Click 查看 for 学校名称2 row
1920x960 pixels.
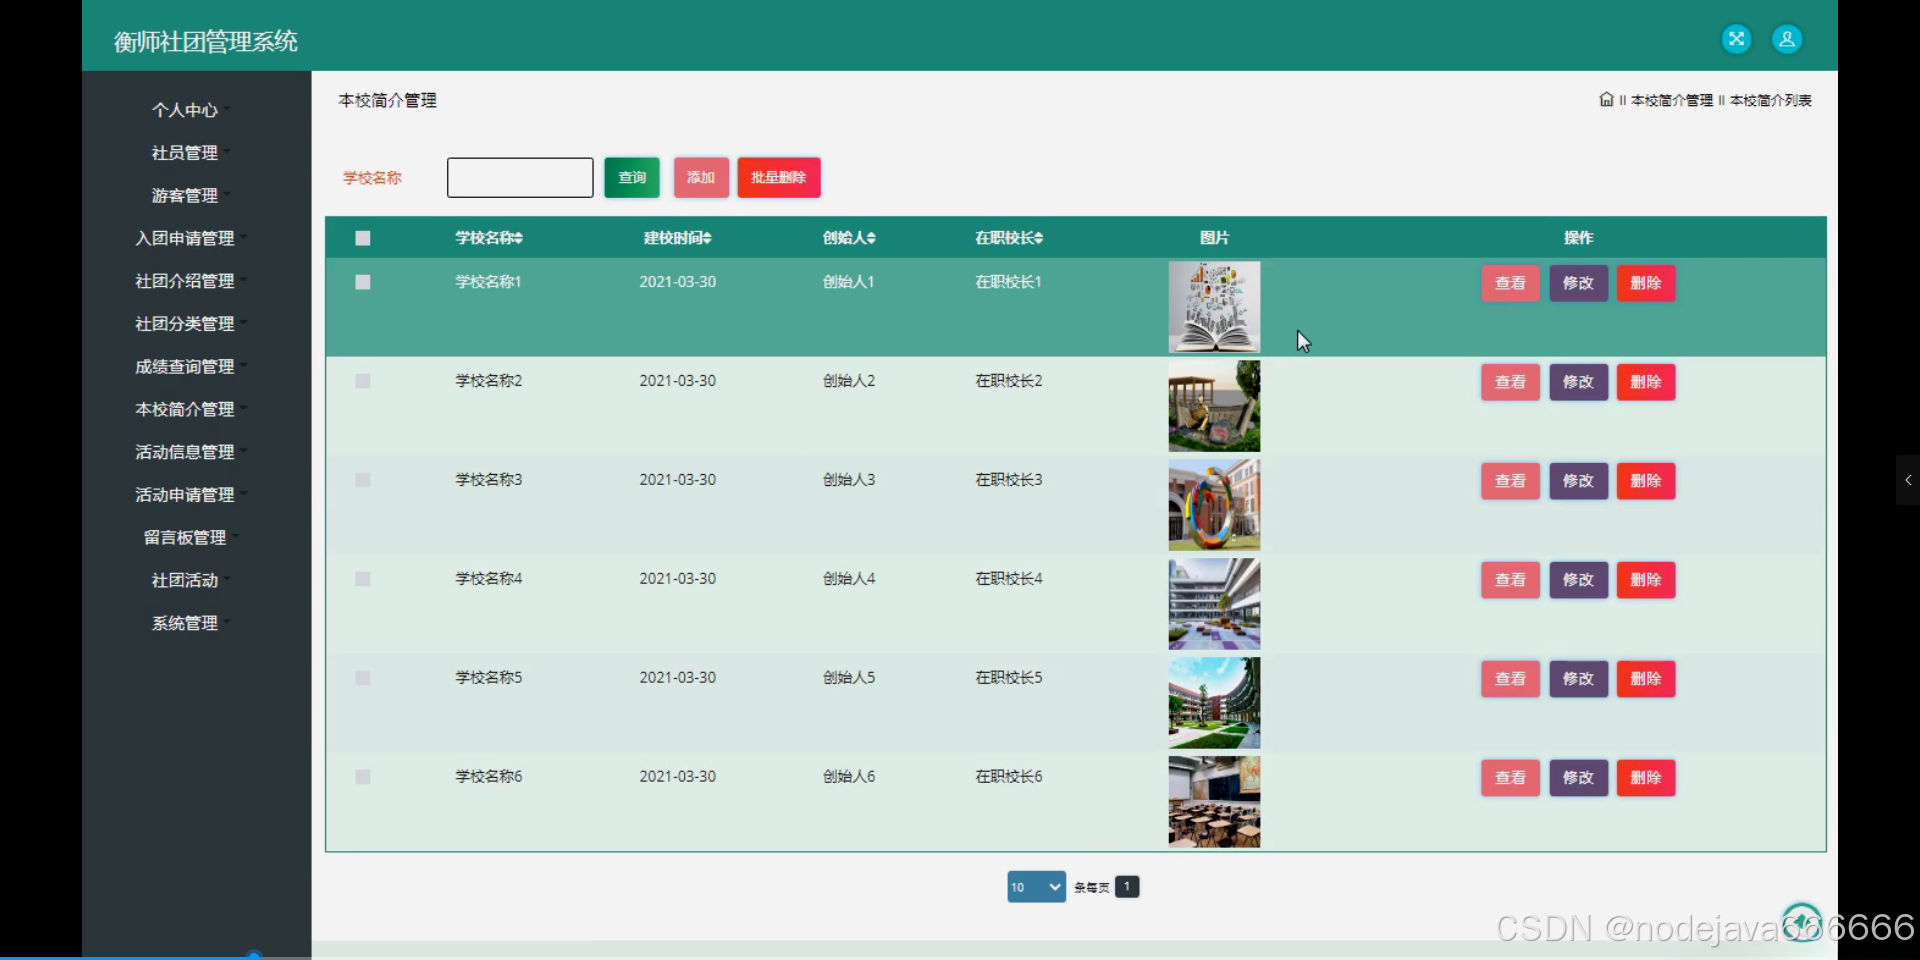[1510, 382]
